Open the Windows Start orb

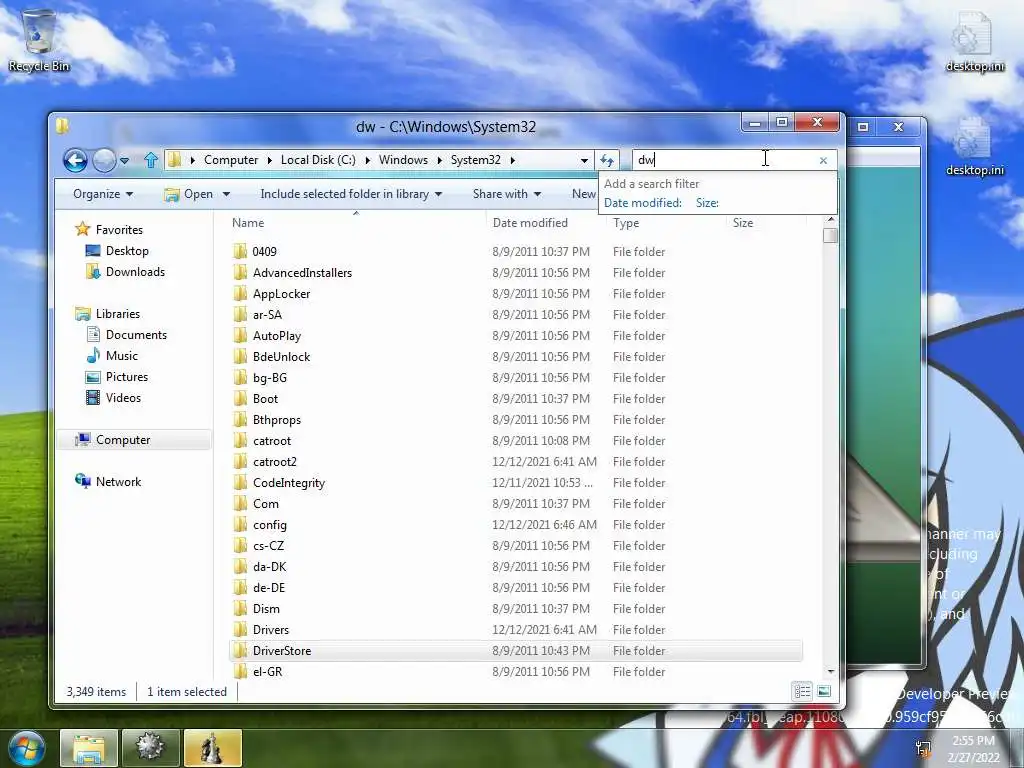(25, 748)
